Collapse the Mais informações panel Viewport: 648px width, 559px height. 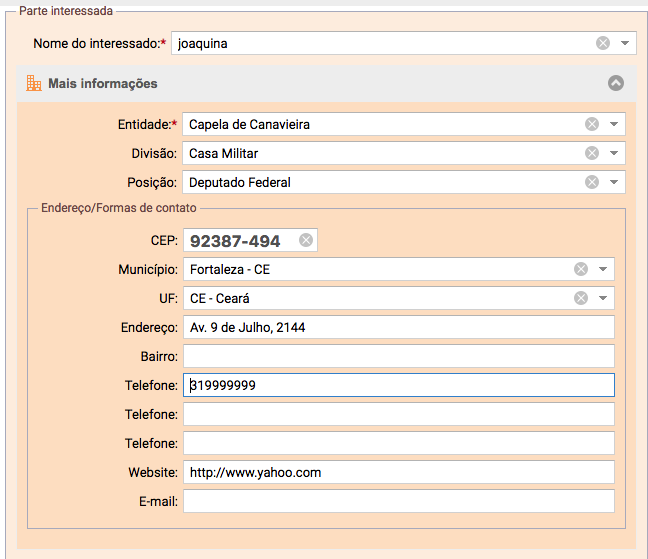tap(616, 83)
